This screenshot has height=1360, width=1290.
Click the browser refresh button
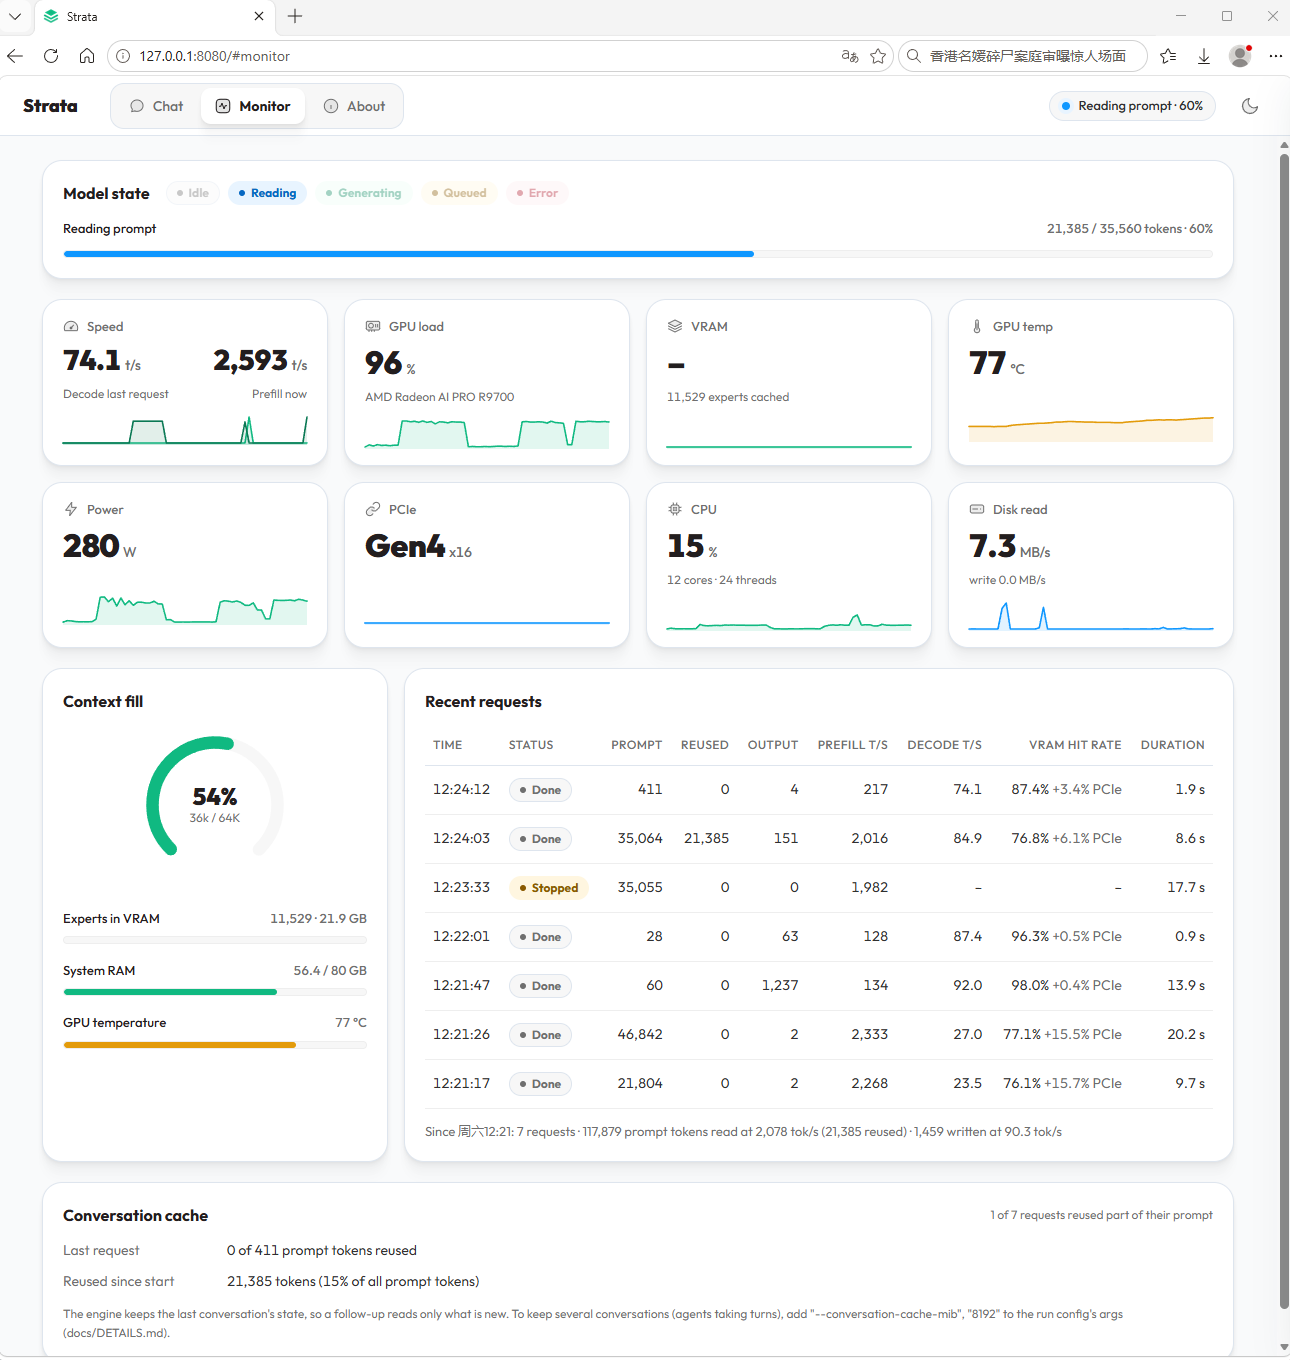click(51, 56)
